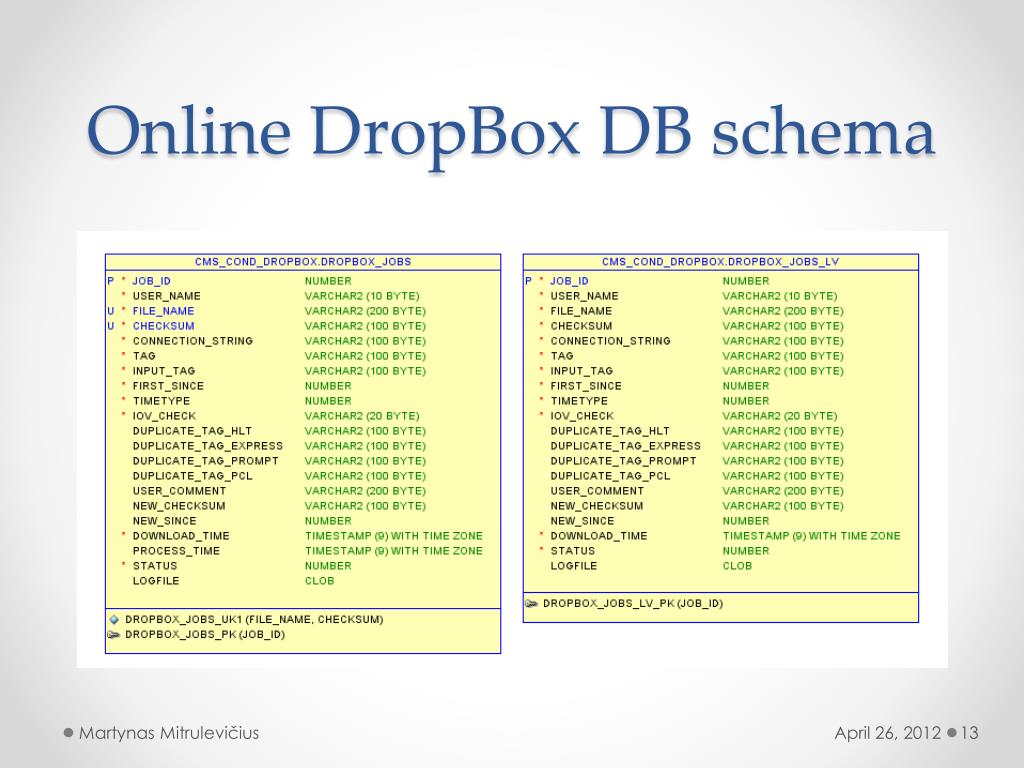Click the diamond unique-key icon beside DROPBOX_JOBS_UK1
Viewport: 1024px width, 768px height.
click(114, 619)
